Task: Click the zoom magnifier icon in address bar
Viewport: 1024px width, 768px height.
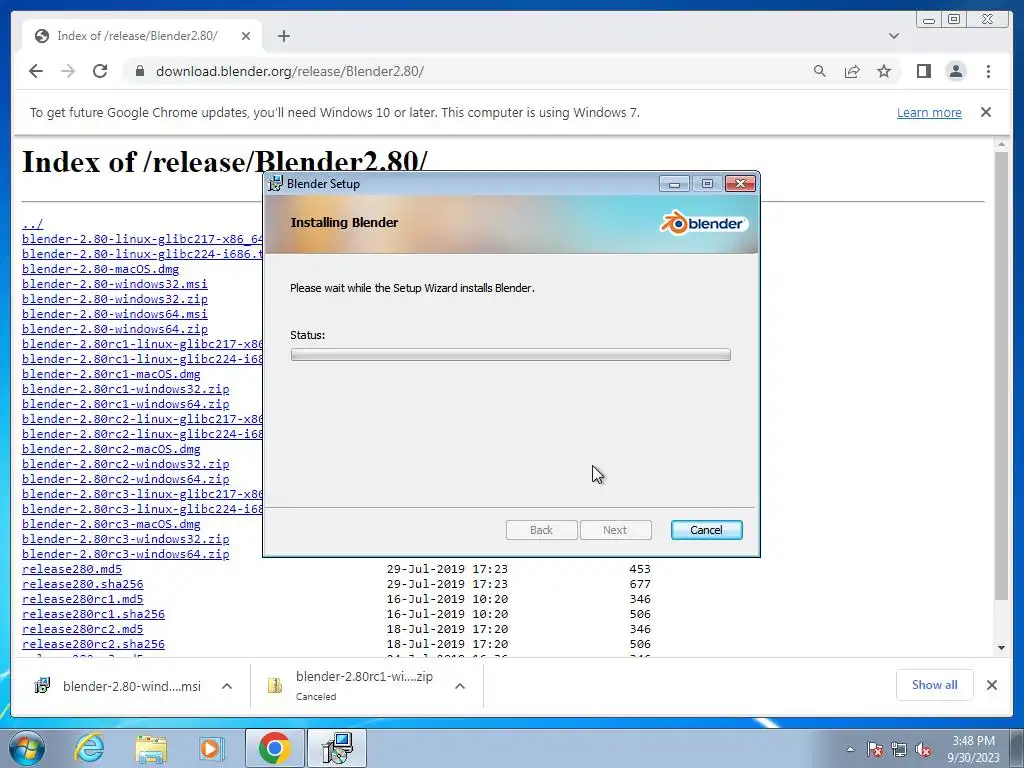Action: tap(820, 71)
